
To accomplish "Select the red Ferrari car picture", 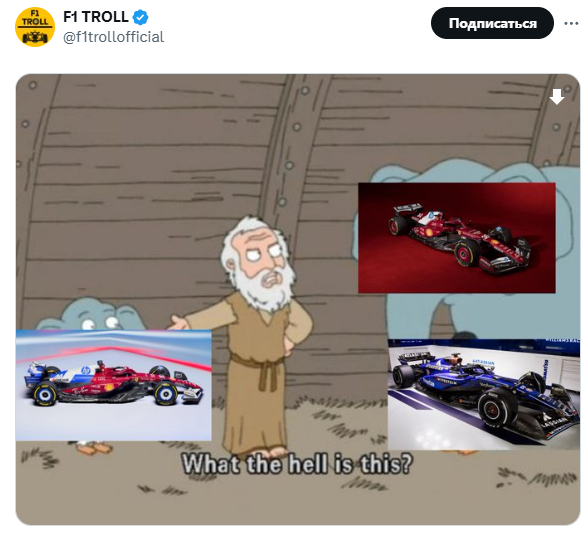I will click(x=457, y=238).
